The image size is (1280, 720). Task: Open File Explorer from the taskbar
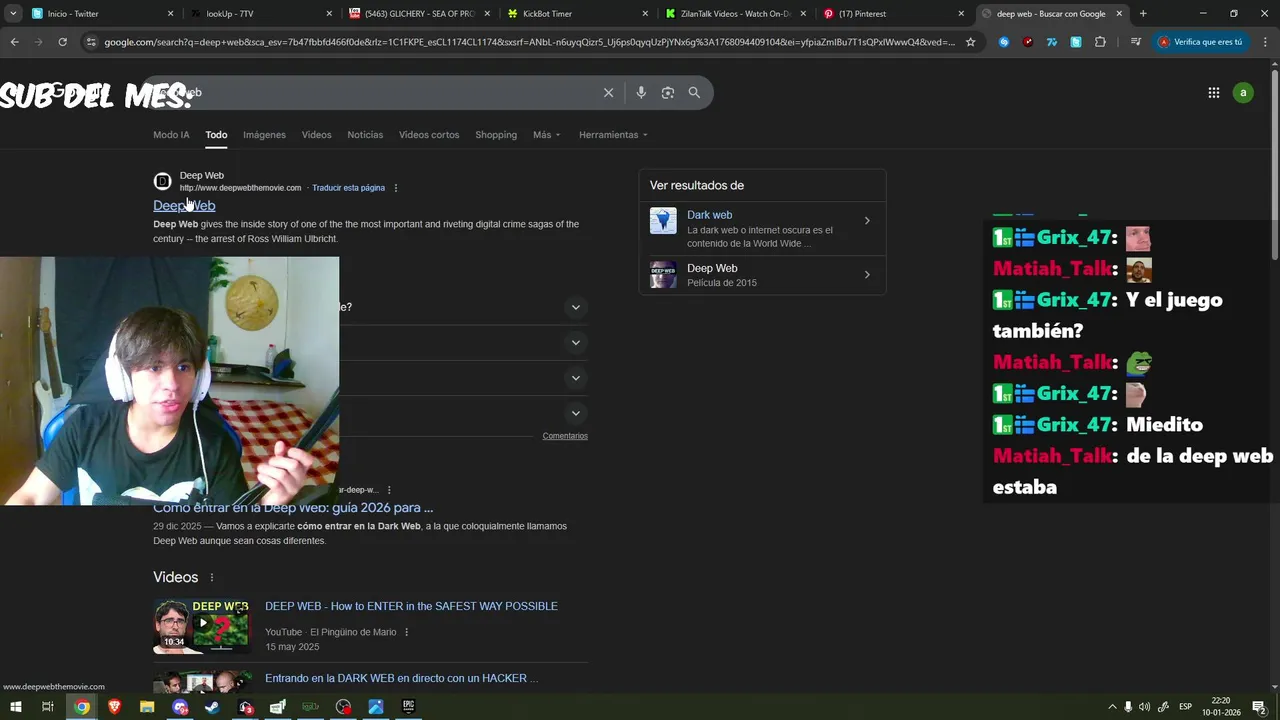[147, 707]
